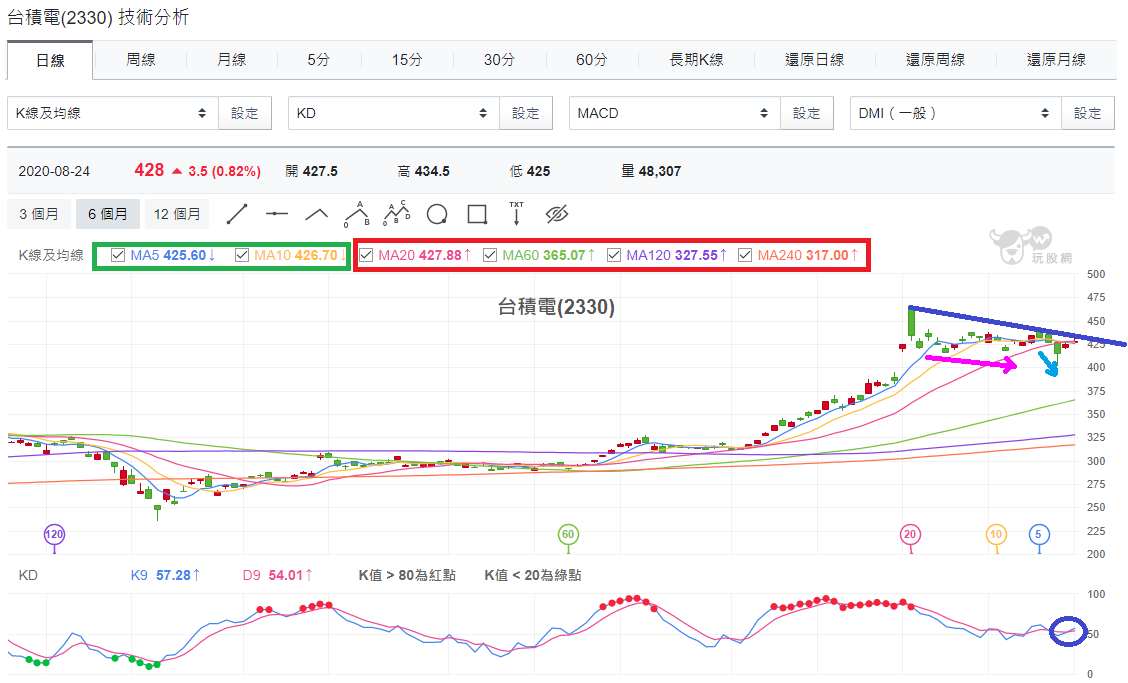This screenshot has height=683, width=1128.
Task: Select the TXT text annotation tool
Action: click(x=517, y=214)
